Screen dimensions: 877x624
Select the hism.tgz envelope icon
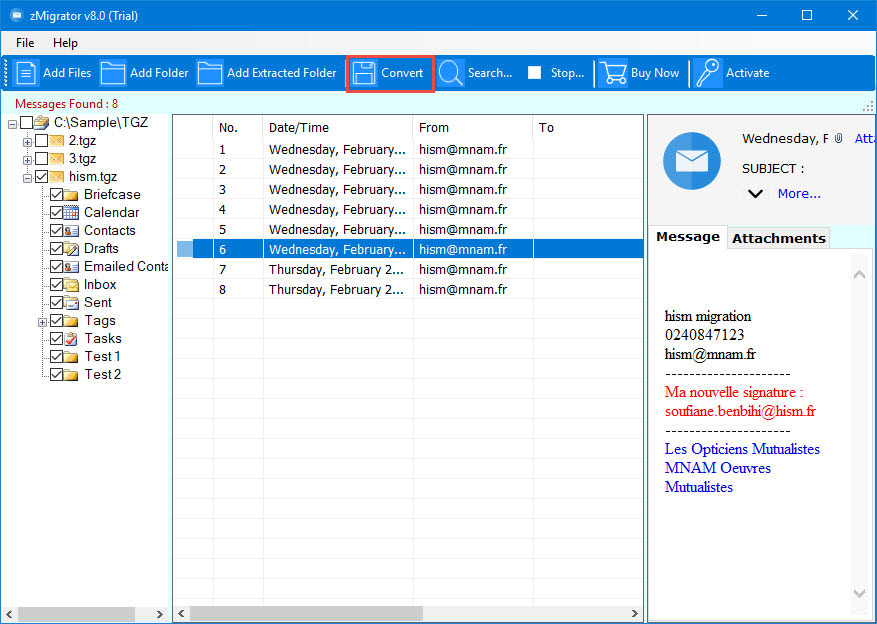coord(56,177)
